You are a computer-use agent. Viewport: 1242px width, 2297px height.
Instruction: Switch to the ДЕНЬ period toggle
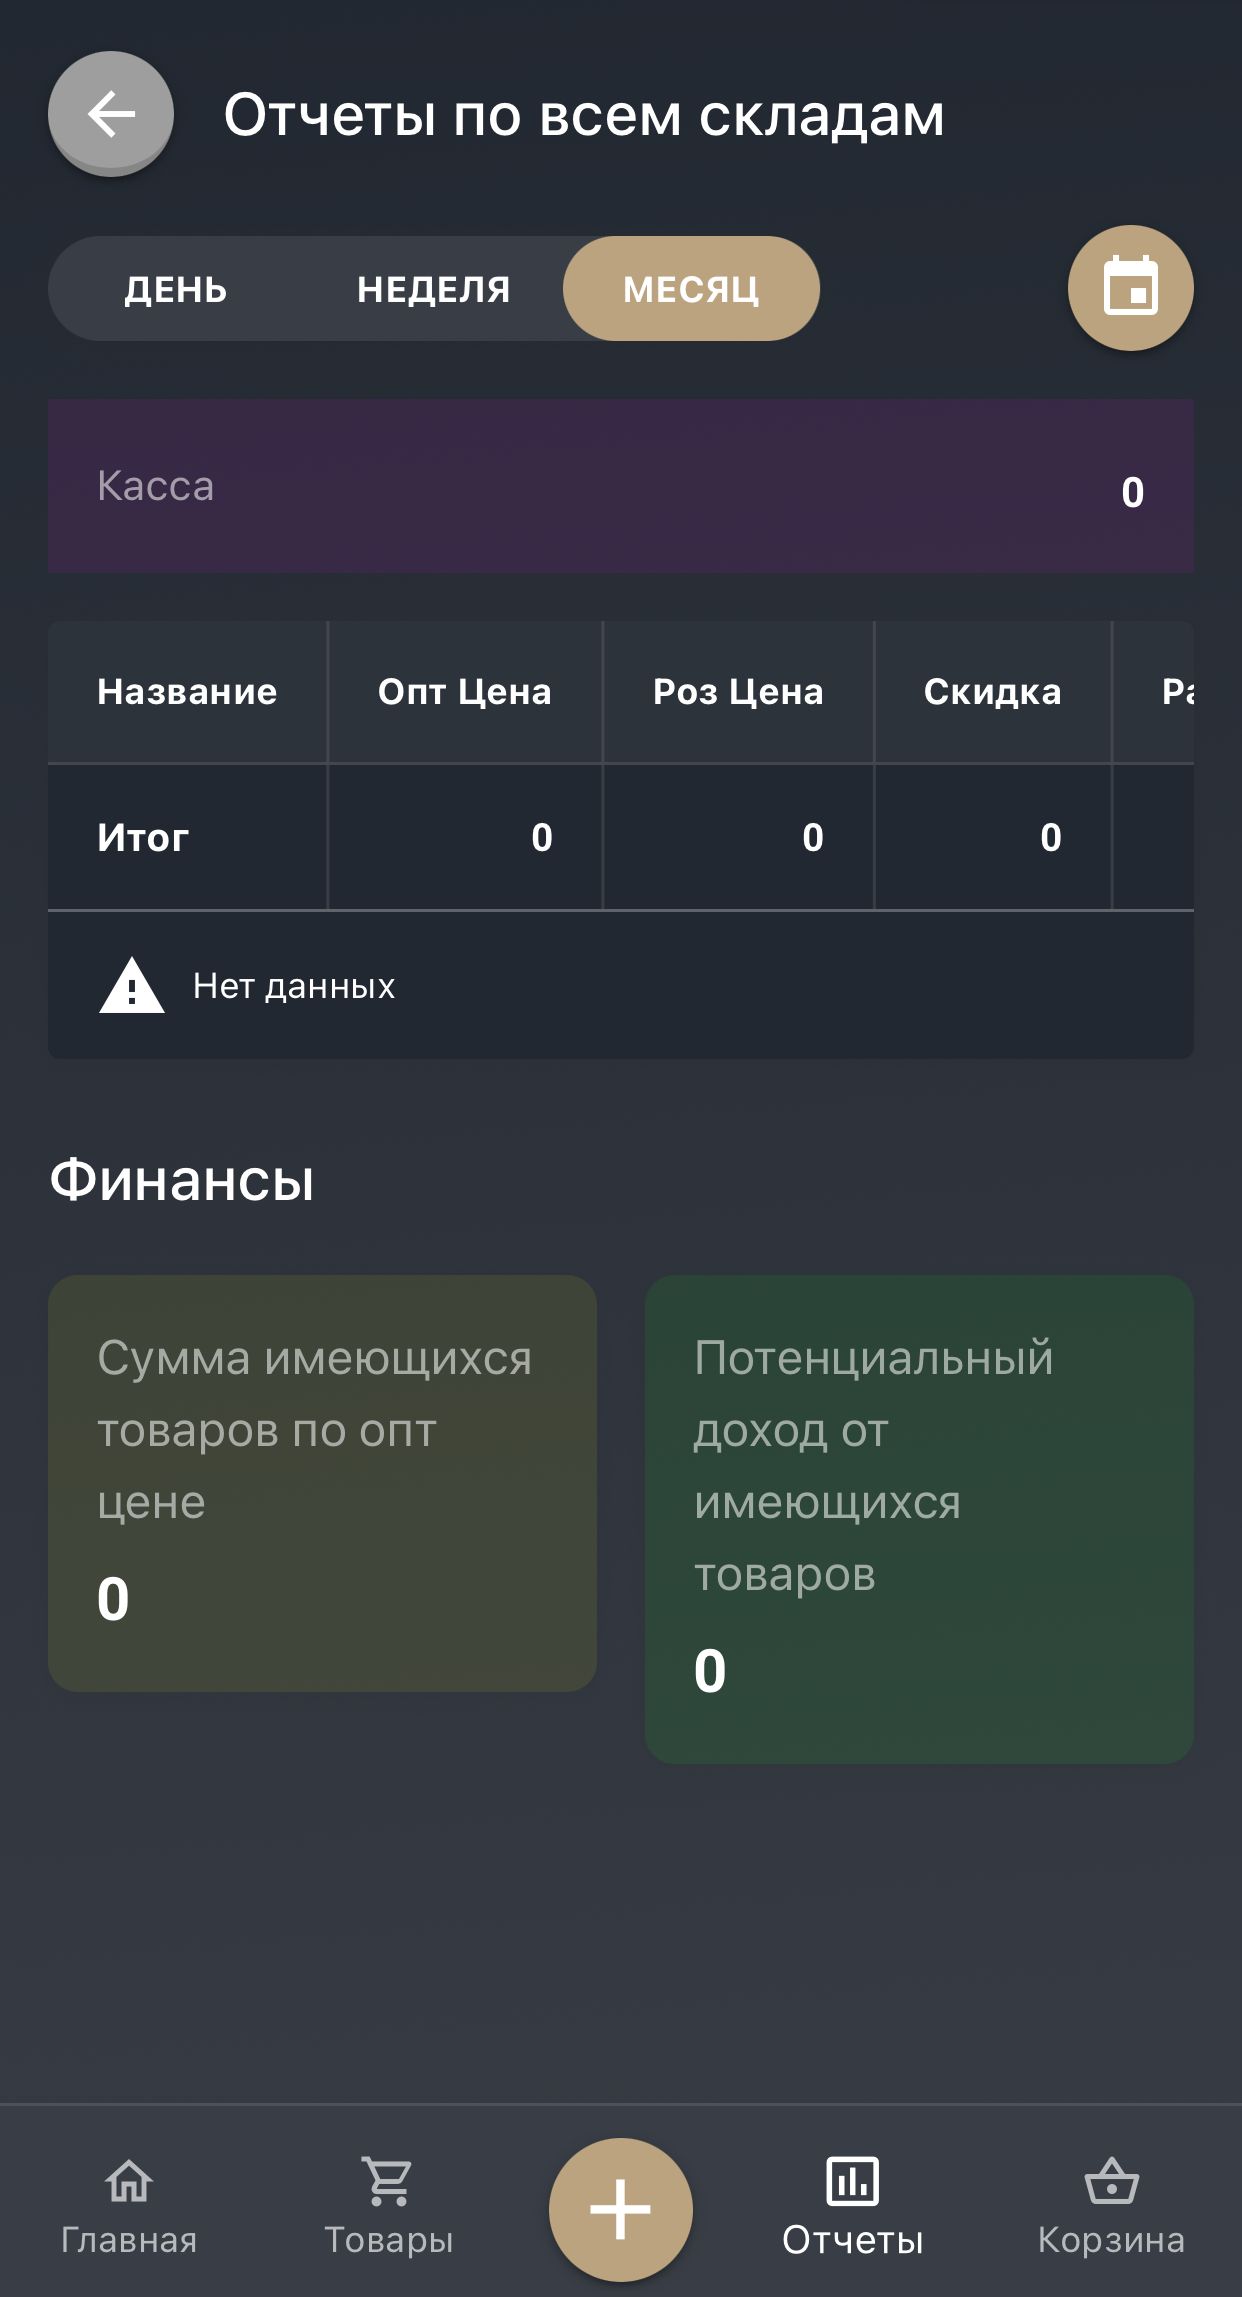point(176,288)
